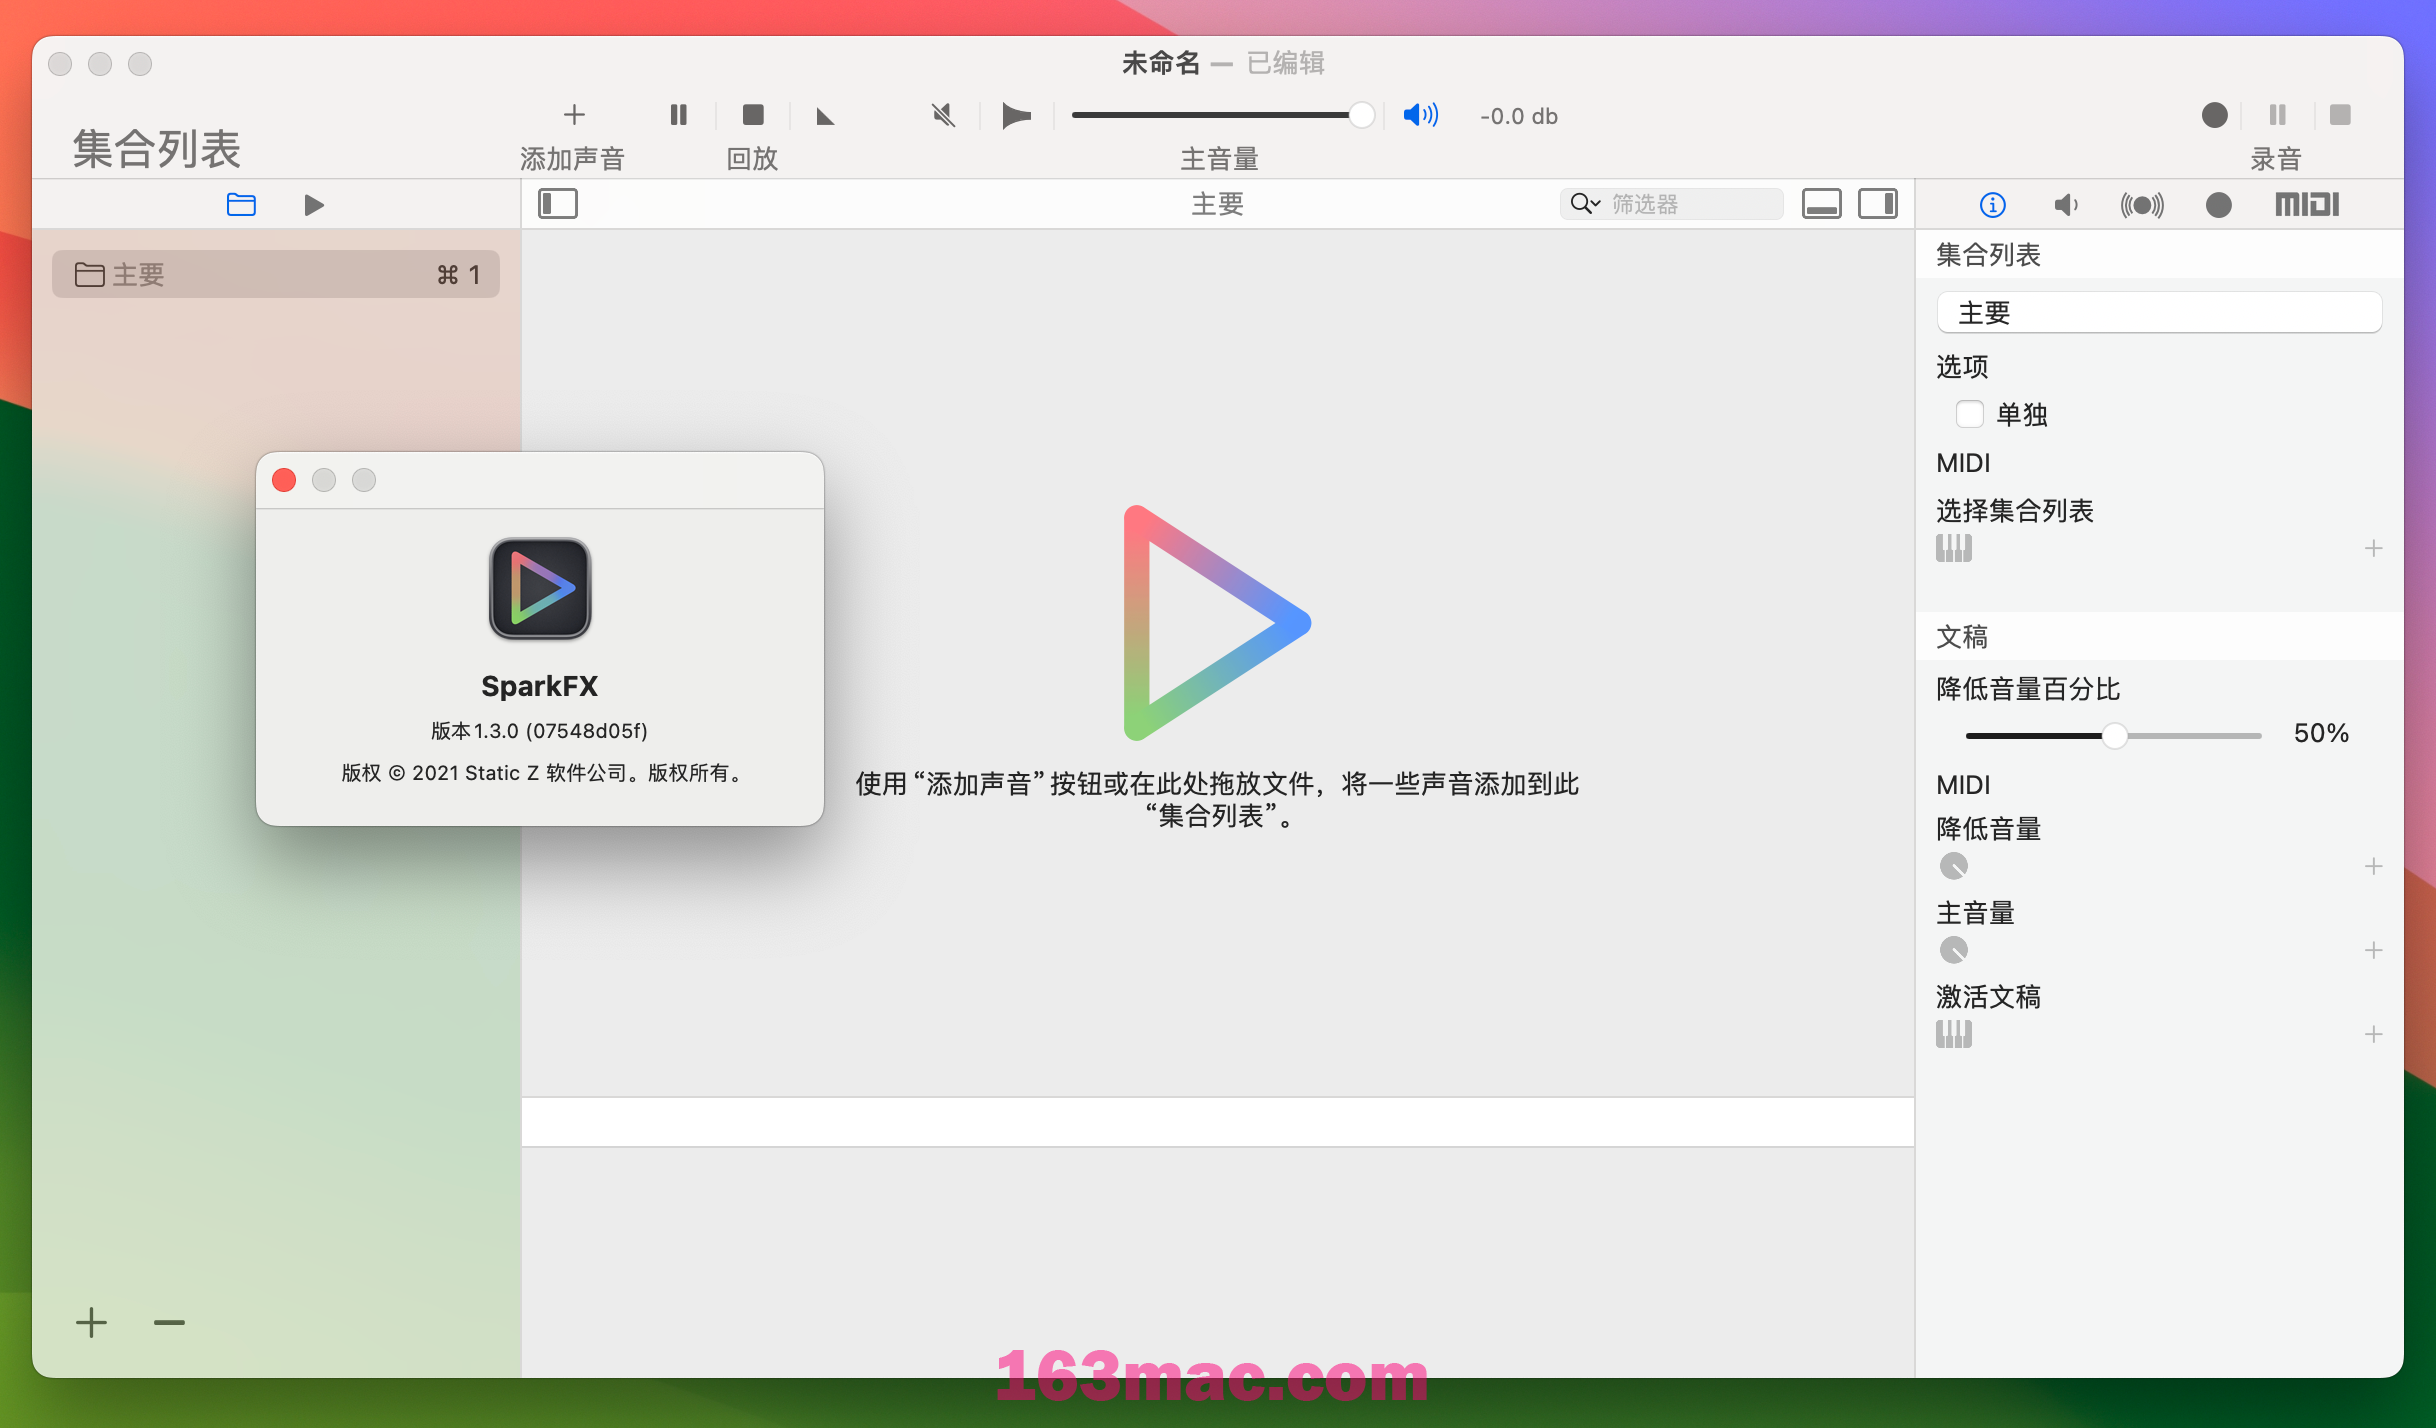Click the filter search field
The height and width of the screenshot is (1428, 2436).
(1672, 204)
